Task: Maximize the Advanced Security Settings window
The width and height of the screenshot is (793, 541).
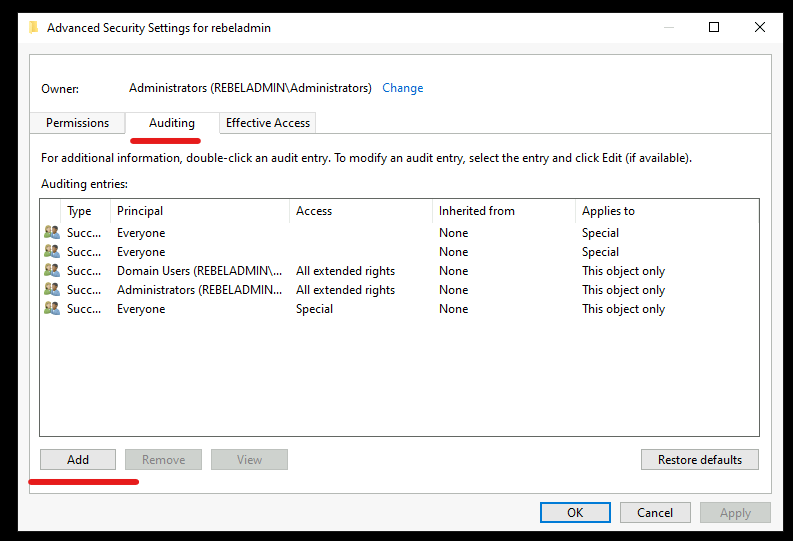Action: [x=714, y=27]
